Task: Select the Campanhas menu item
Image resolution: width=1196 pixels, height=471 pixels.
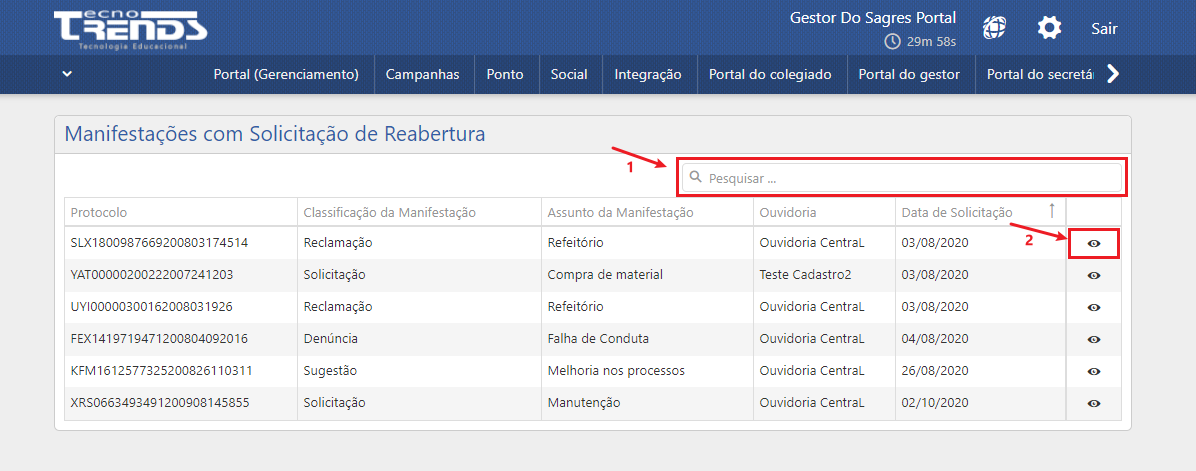Action: click(x=422, y=74)
